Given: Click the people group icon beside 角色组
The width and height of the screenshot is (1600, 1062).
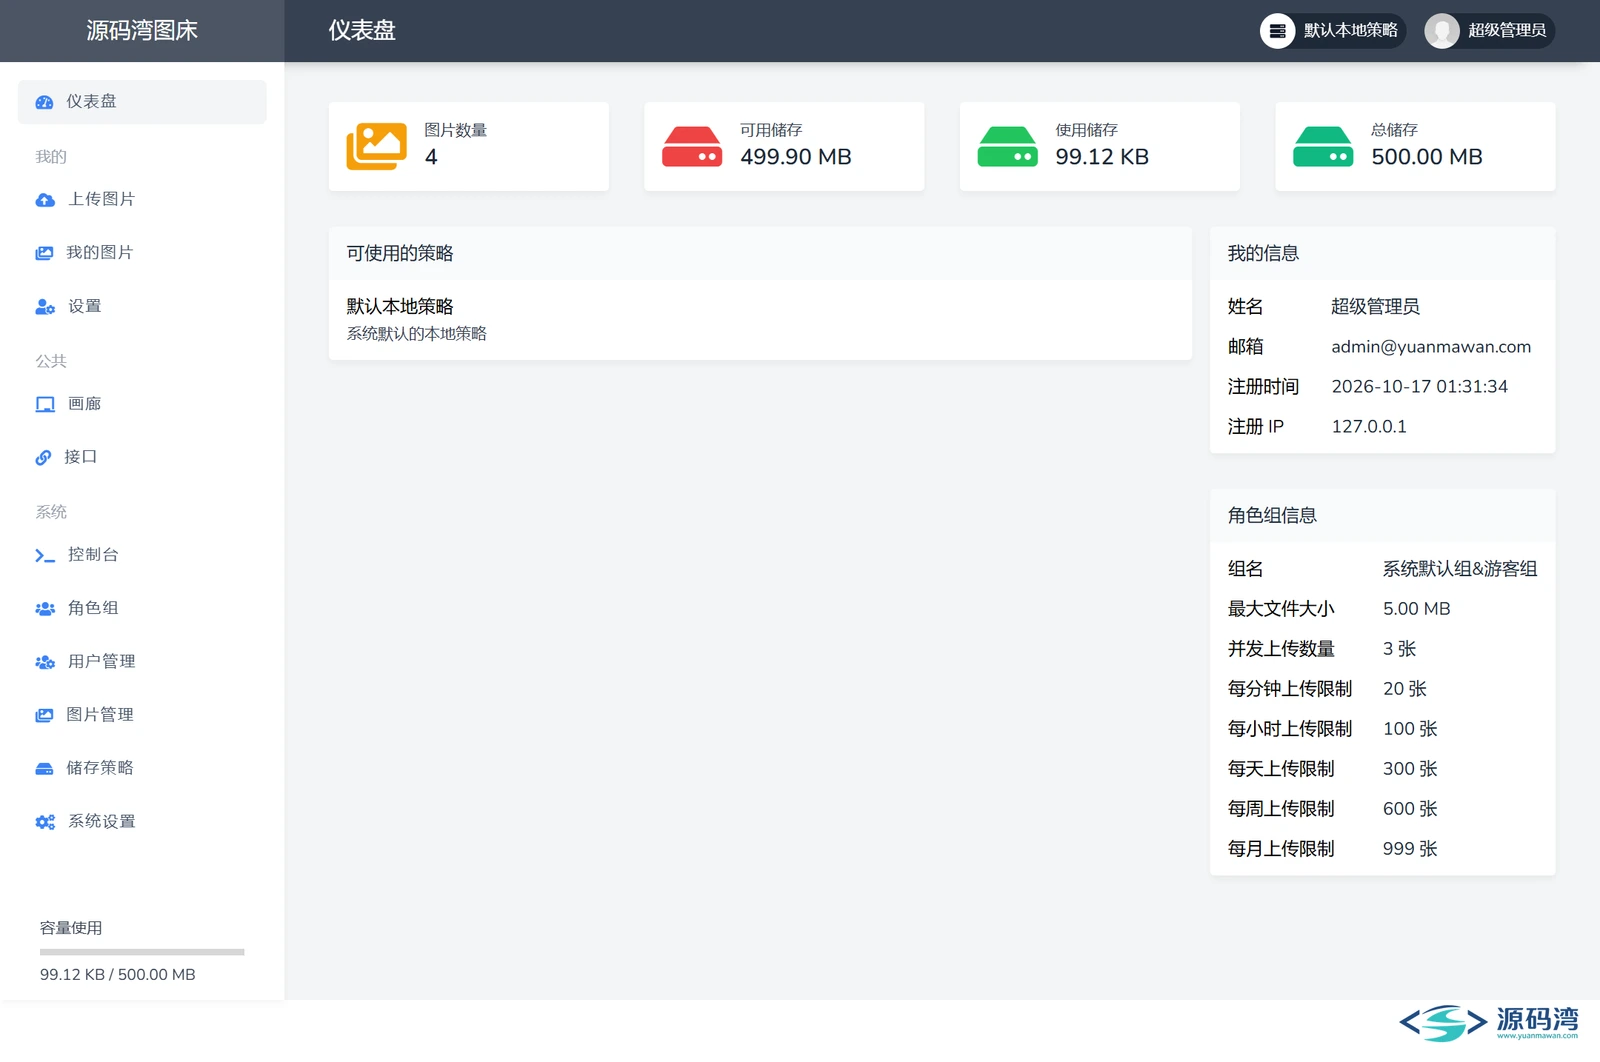Looking at the screenshot, I should click(x=45, y=608).
